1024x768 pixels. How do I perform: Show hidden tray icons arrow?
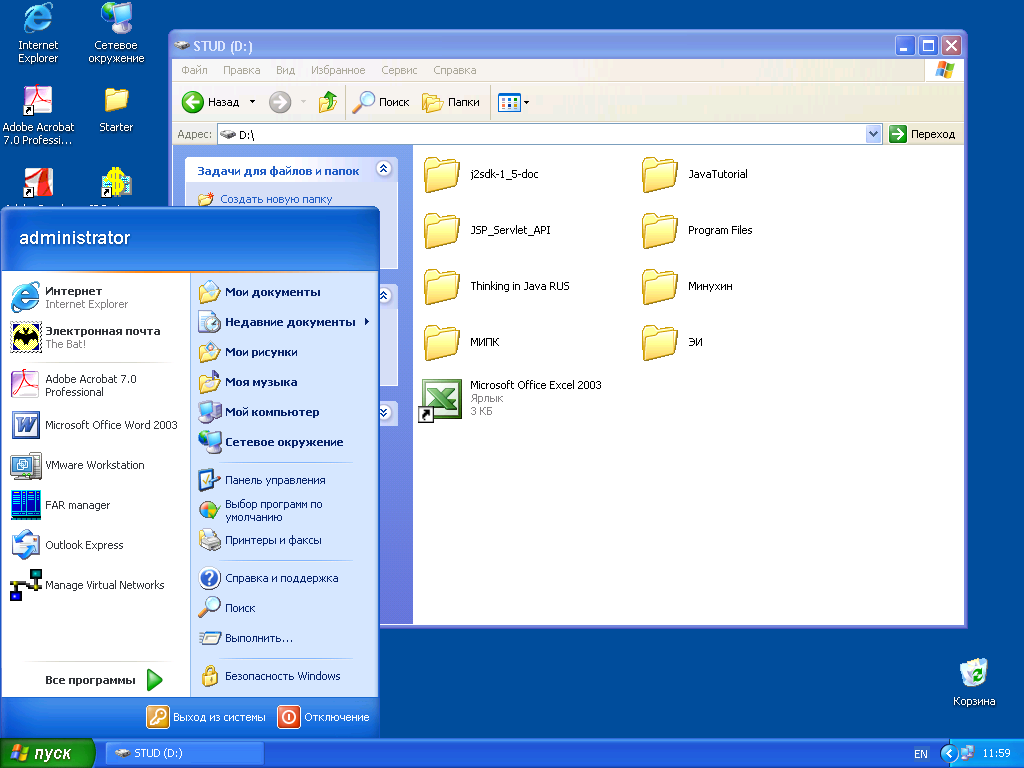(x=948, y=754)
